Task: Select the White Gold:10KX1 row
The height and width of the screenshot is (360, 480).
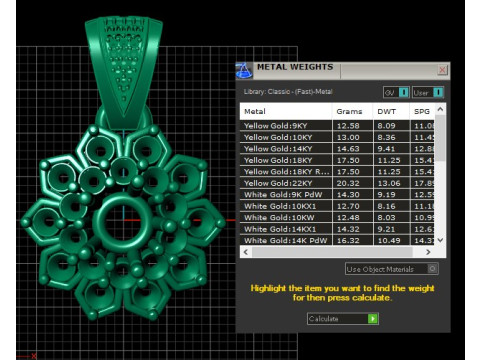Action: click(x=337, y=206)
